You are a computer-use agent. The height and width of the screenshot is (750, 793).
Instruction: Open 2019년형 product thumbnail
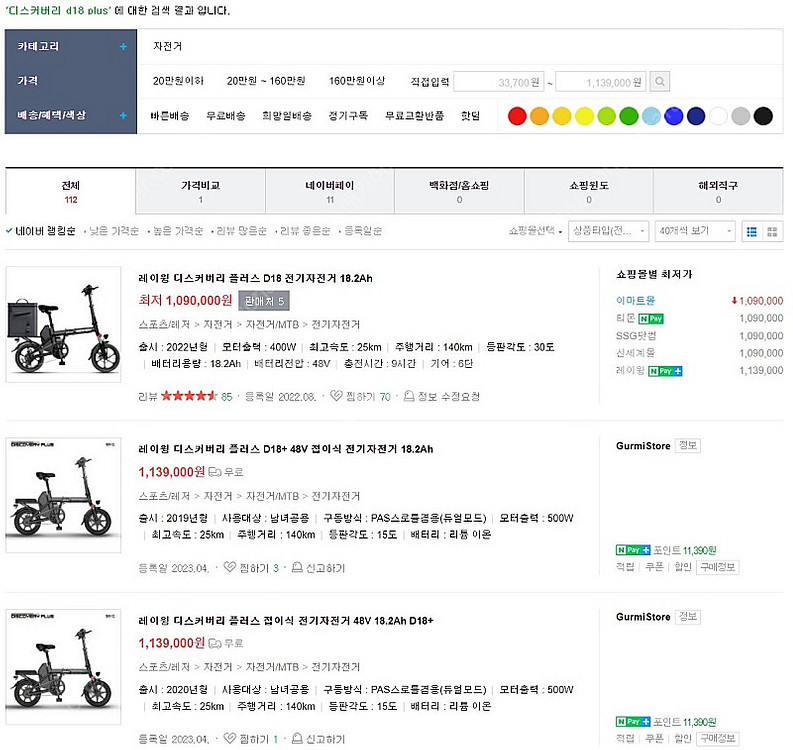pyautogui.click(x=63, y=495)
